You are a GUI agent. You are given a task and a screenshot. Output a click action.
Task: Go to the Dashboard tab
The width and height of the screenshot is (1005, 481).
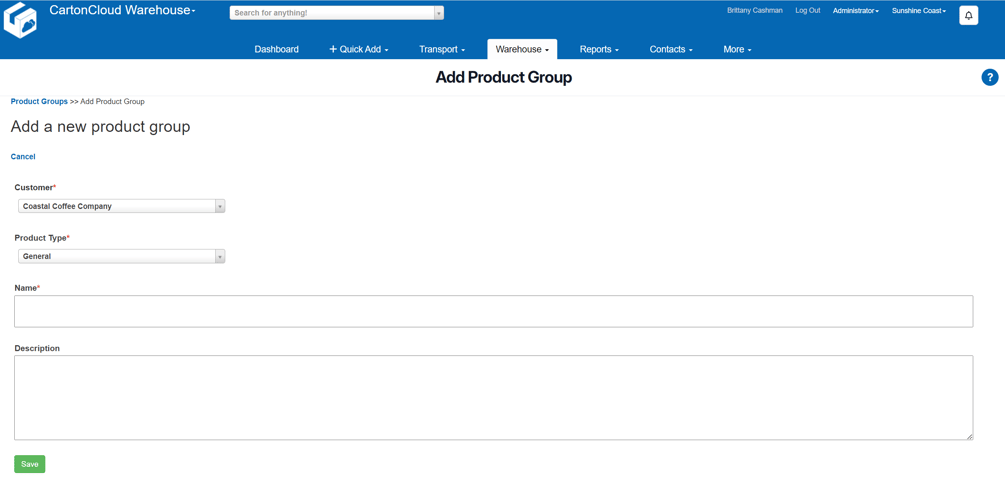[276, 49]
